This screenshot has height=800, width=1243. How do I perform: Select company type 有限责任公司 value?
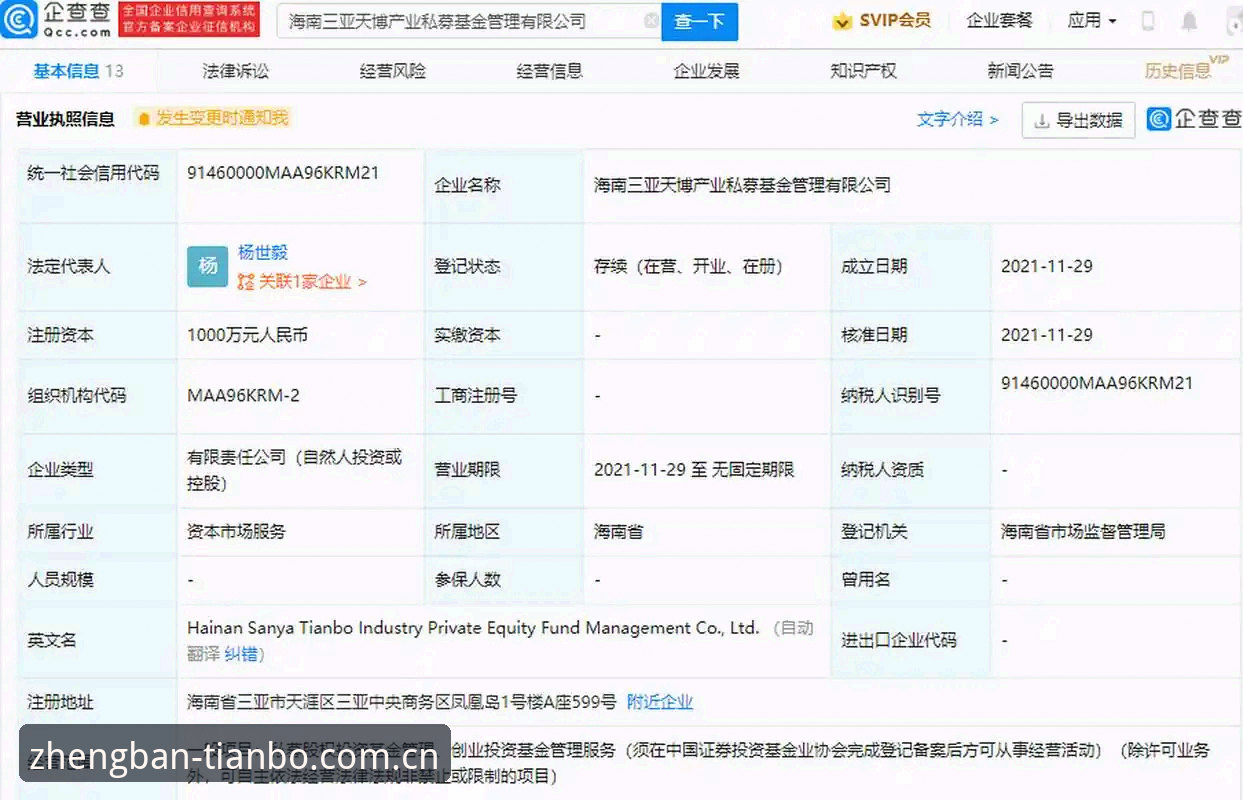tap(294, 470)
